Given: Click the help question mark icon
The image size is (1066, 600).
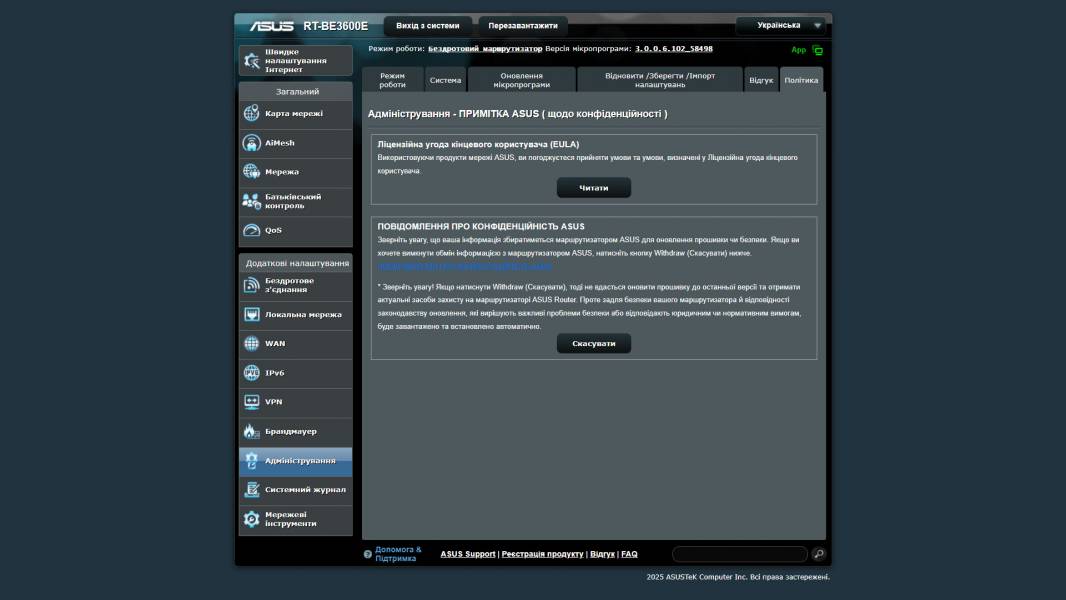Looking at the screenshot, I should tap(368, 554).
